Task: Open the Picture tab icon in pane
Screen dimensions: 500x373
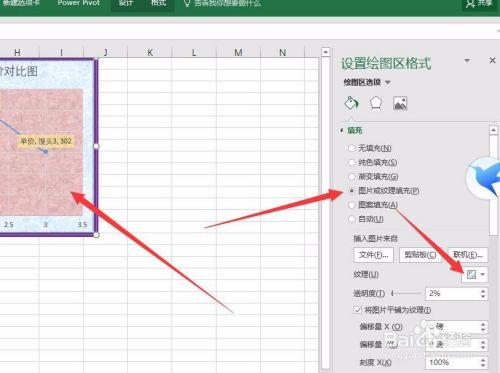Action: point(400,103)
